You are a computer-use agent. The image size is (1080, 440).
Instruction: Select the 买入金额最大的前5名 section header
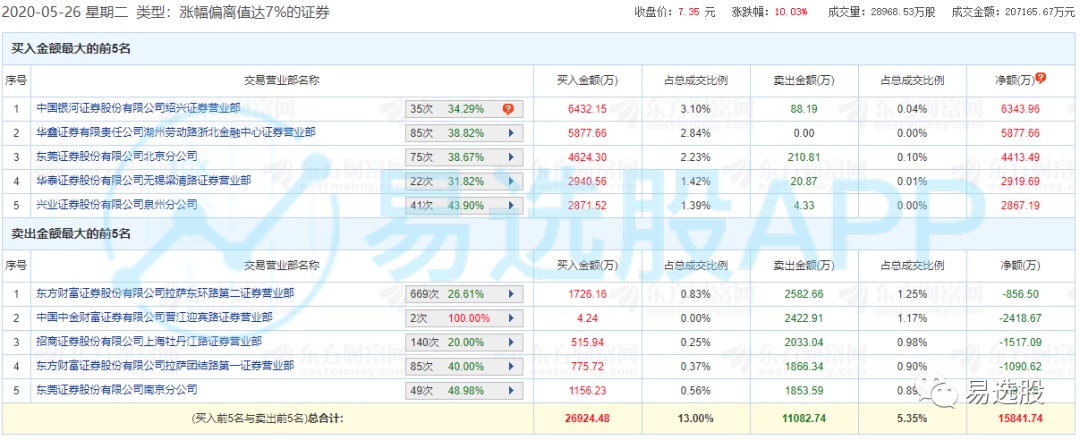[71, 49]
